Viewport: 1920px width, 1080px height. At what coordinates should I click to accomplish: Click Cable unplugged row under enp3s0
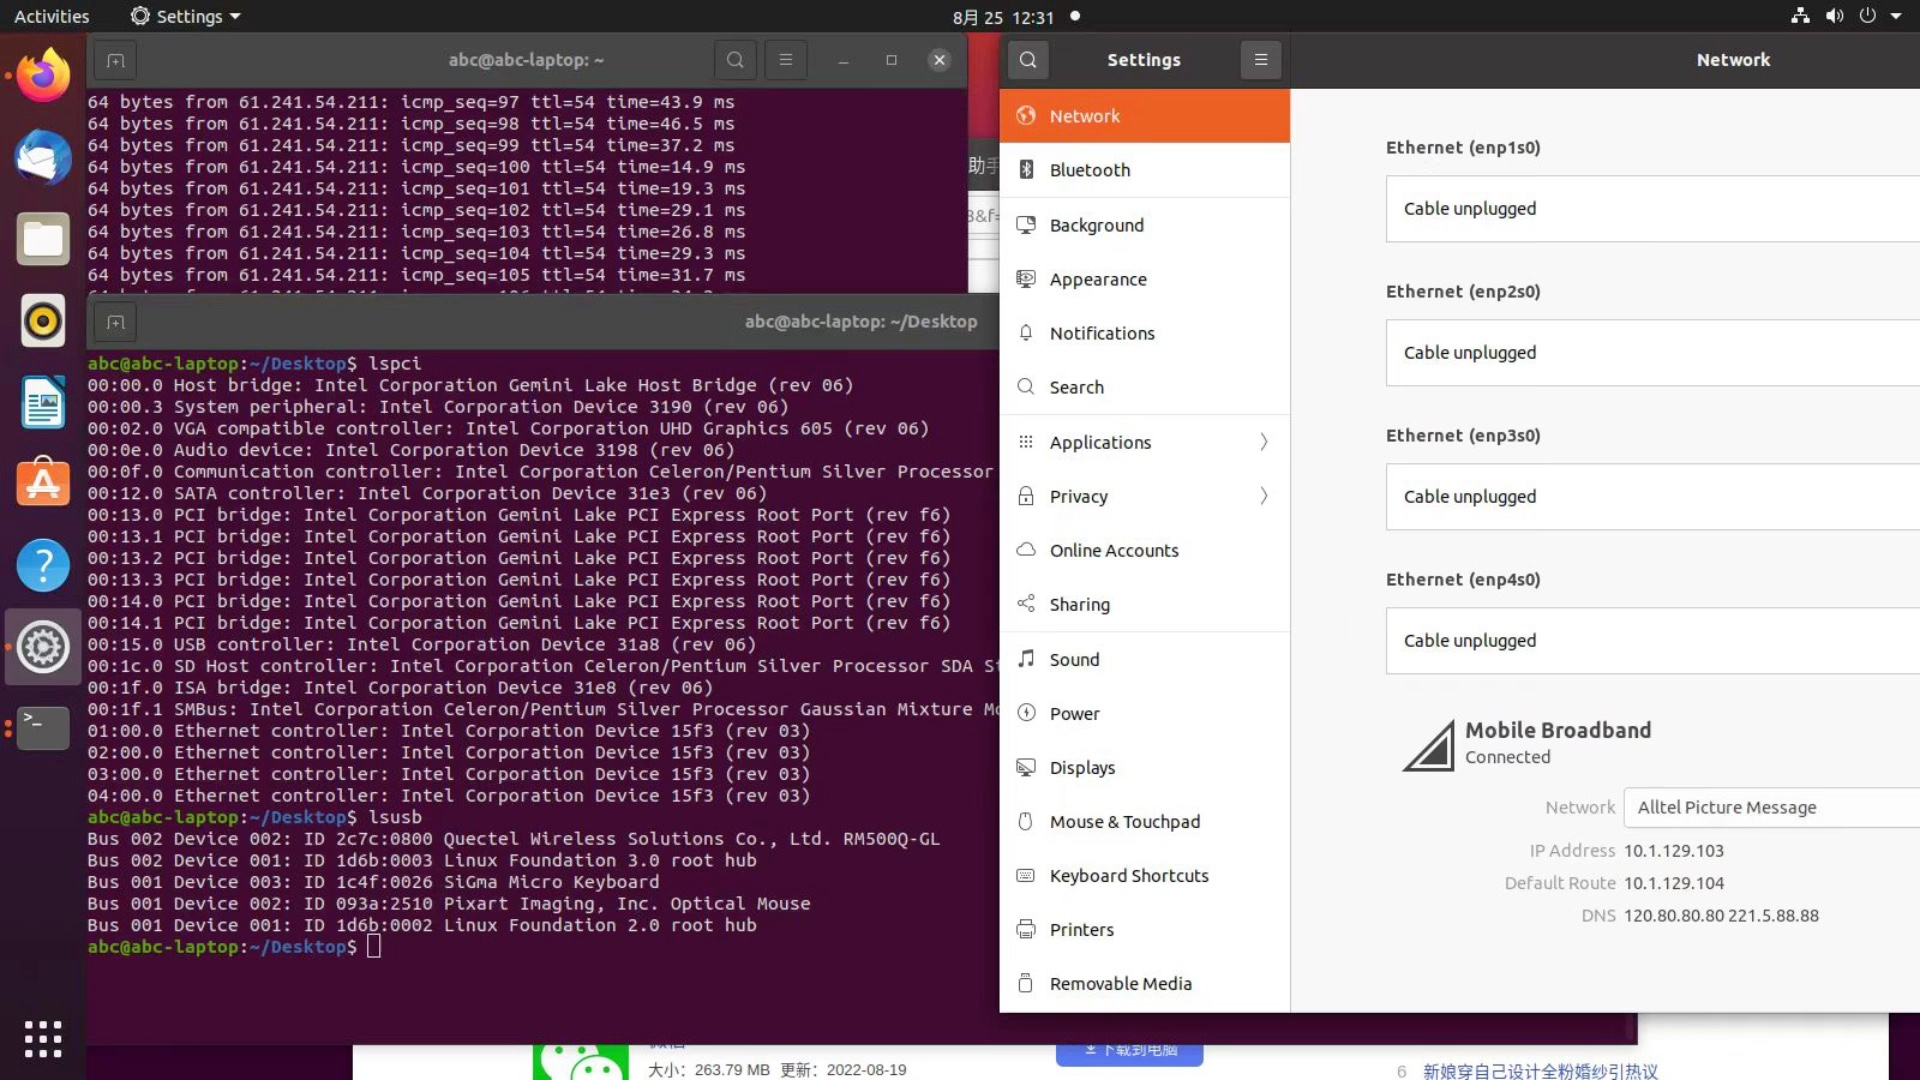point(1652,497)
